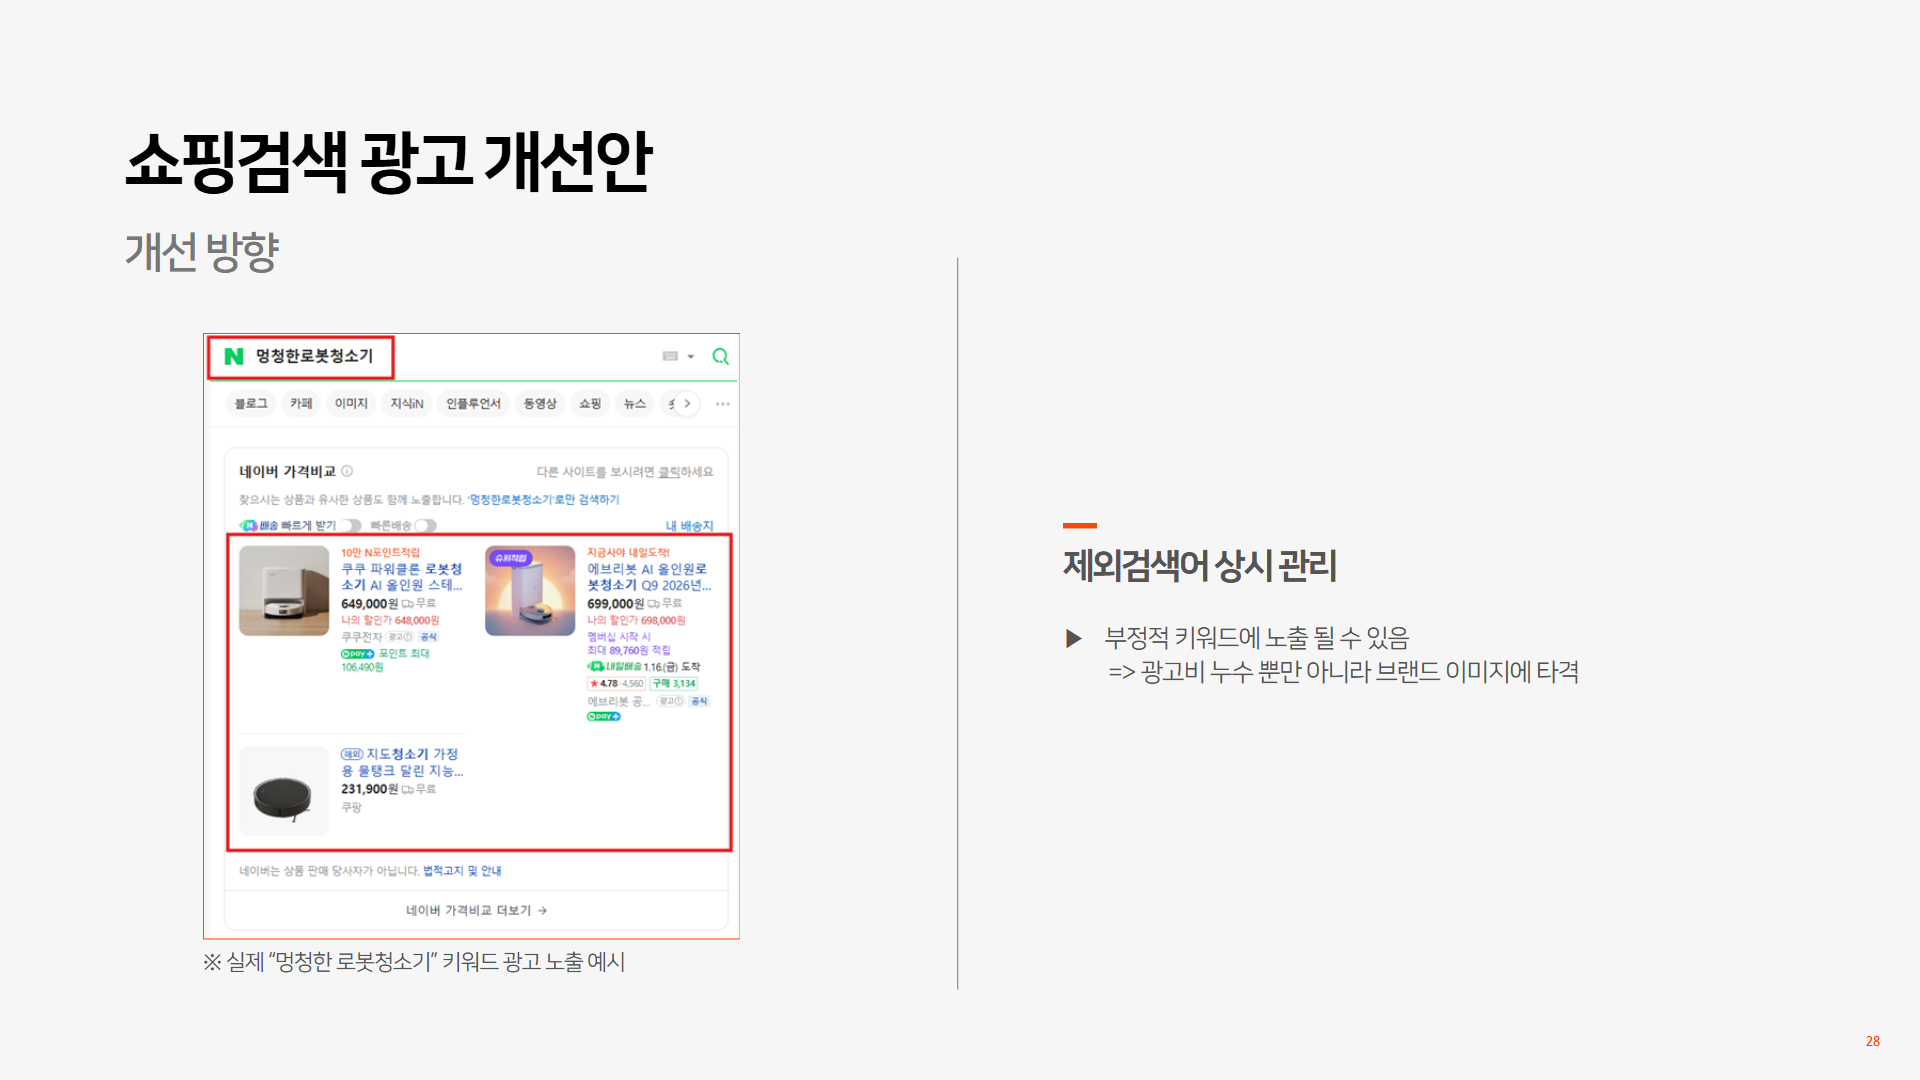
Task: Click the info icon beside 네이버 가격비교
Action: 347,471
